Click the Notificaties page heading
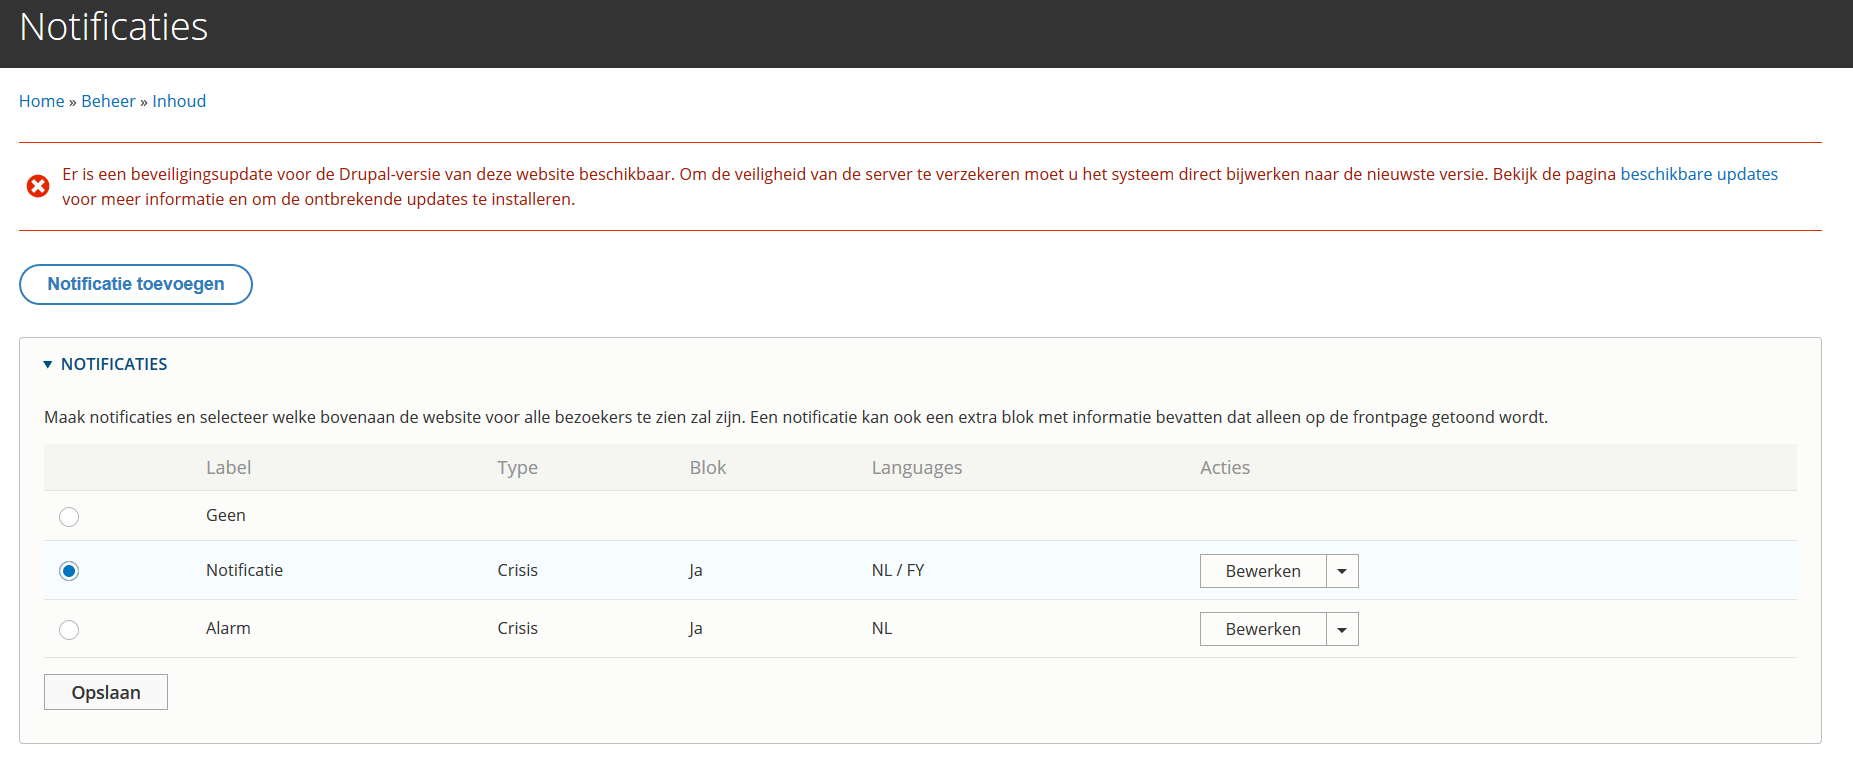This screenshot has height=775, width=1853. (114, 27)
